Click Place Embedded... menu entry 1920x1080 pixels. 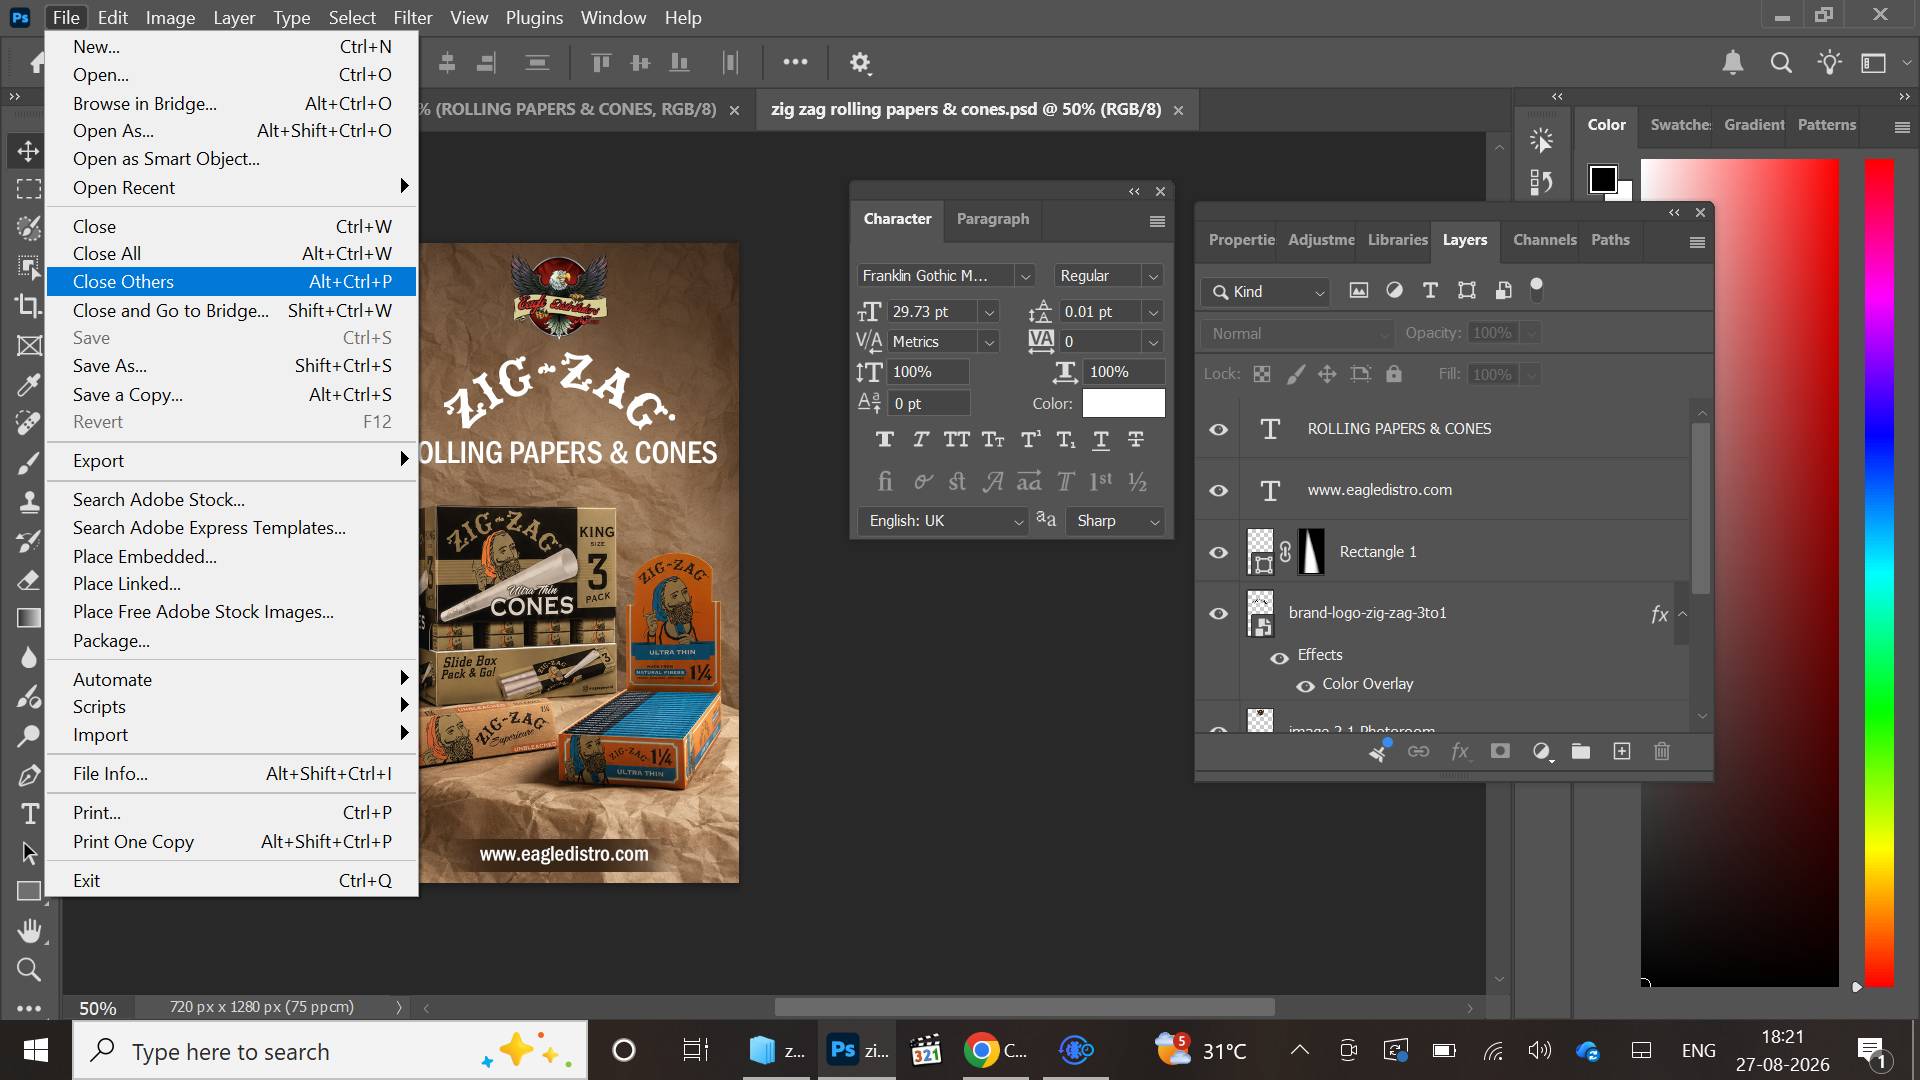coord(231,556)
